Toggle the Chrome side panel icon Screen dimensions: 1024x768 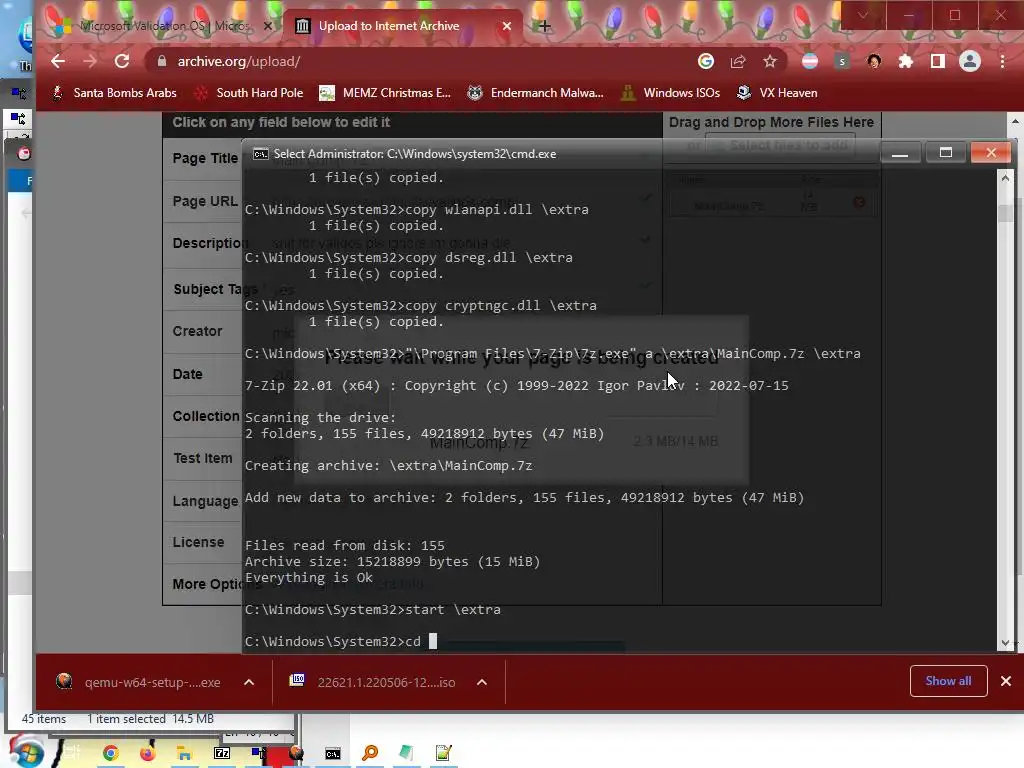point(938,61)
